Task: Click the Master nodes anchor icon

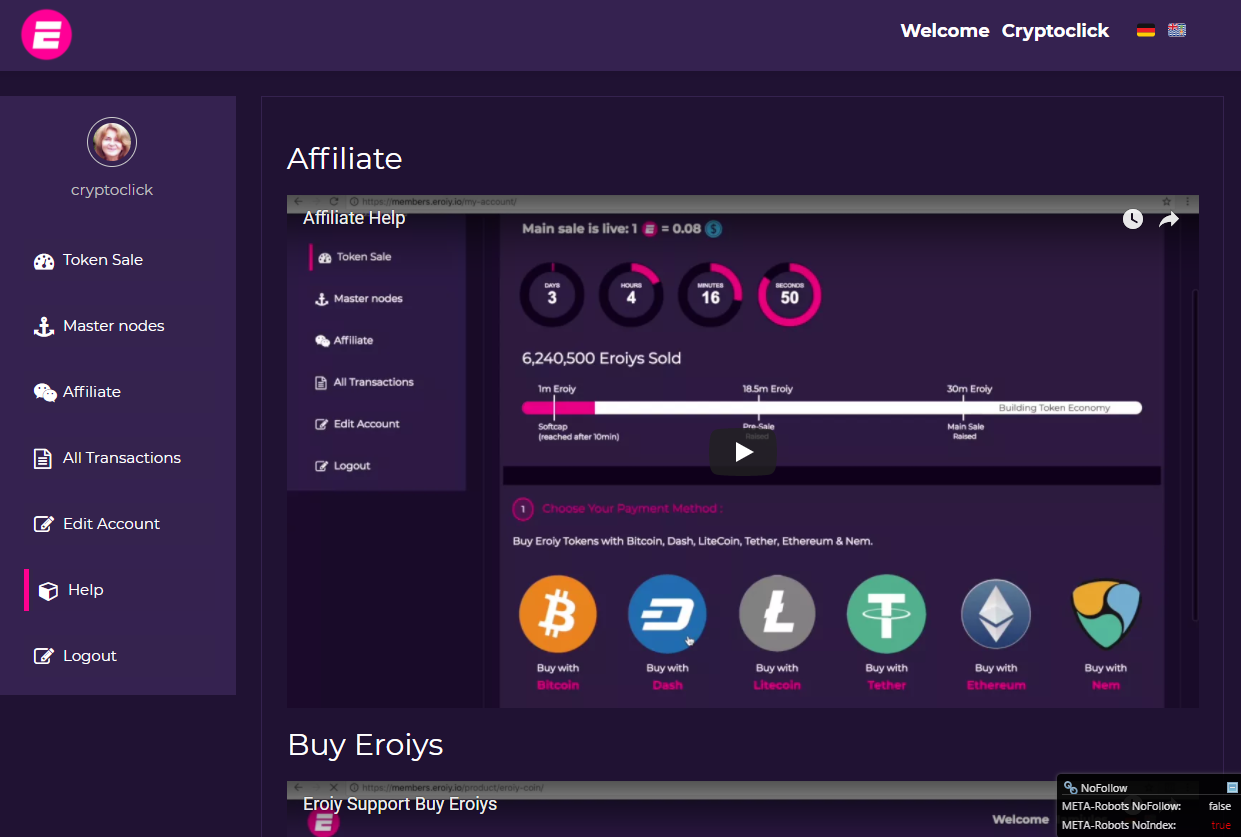Action: [x=43, y=327]
